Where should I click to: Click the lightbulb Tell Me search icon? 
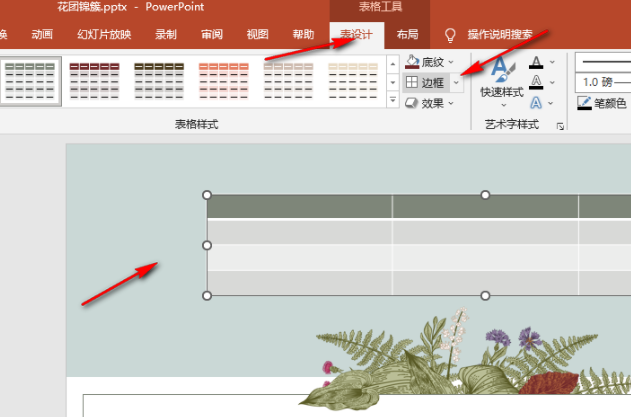click(450, 35)
